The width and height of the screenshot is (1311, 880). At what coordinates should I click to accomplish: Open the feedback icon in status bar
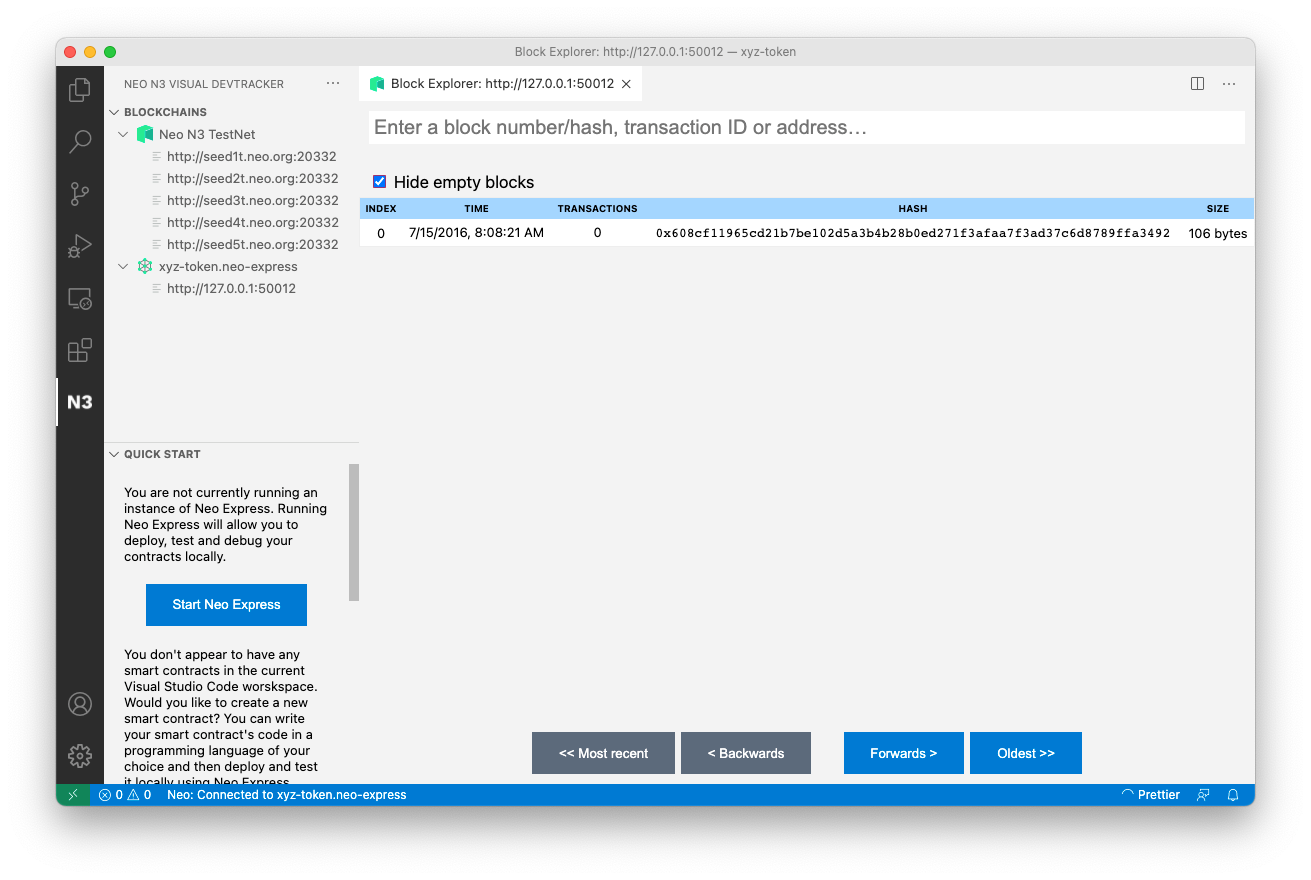pyautogui.click(x=1204, y=795)
